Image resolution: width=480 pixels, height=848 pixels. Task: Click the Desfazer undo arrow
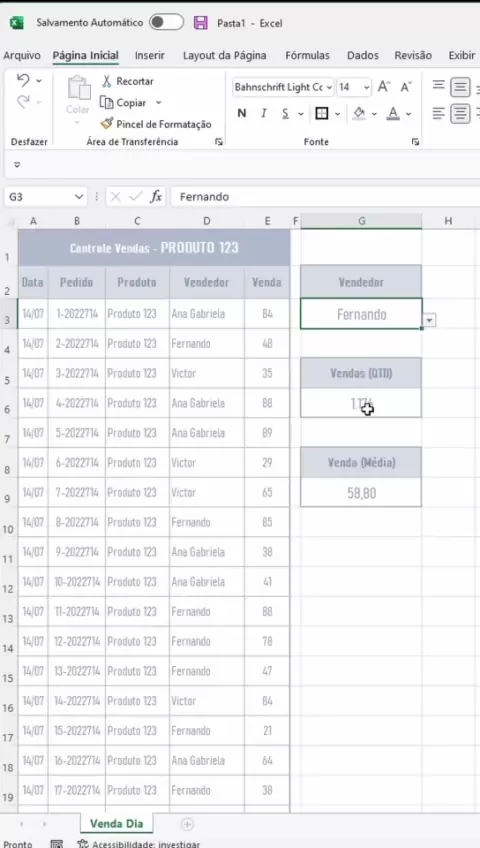point(23,81)
